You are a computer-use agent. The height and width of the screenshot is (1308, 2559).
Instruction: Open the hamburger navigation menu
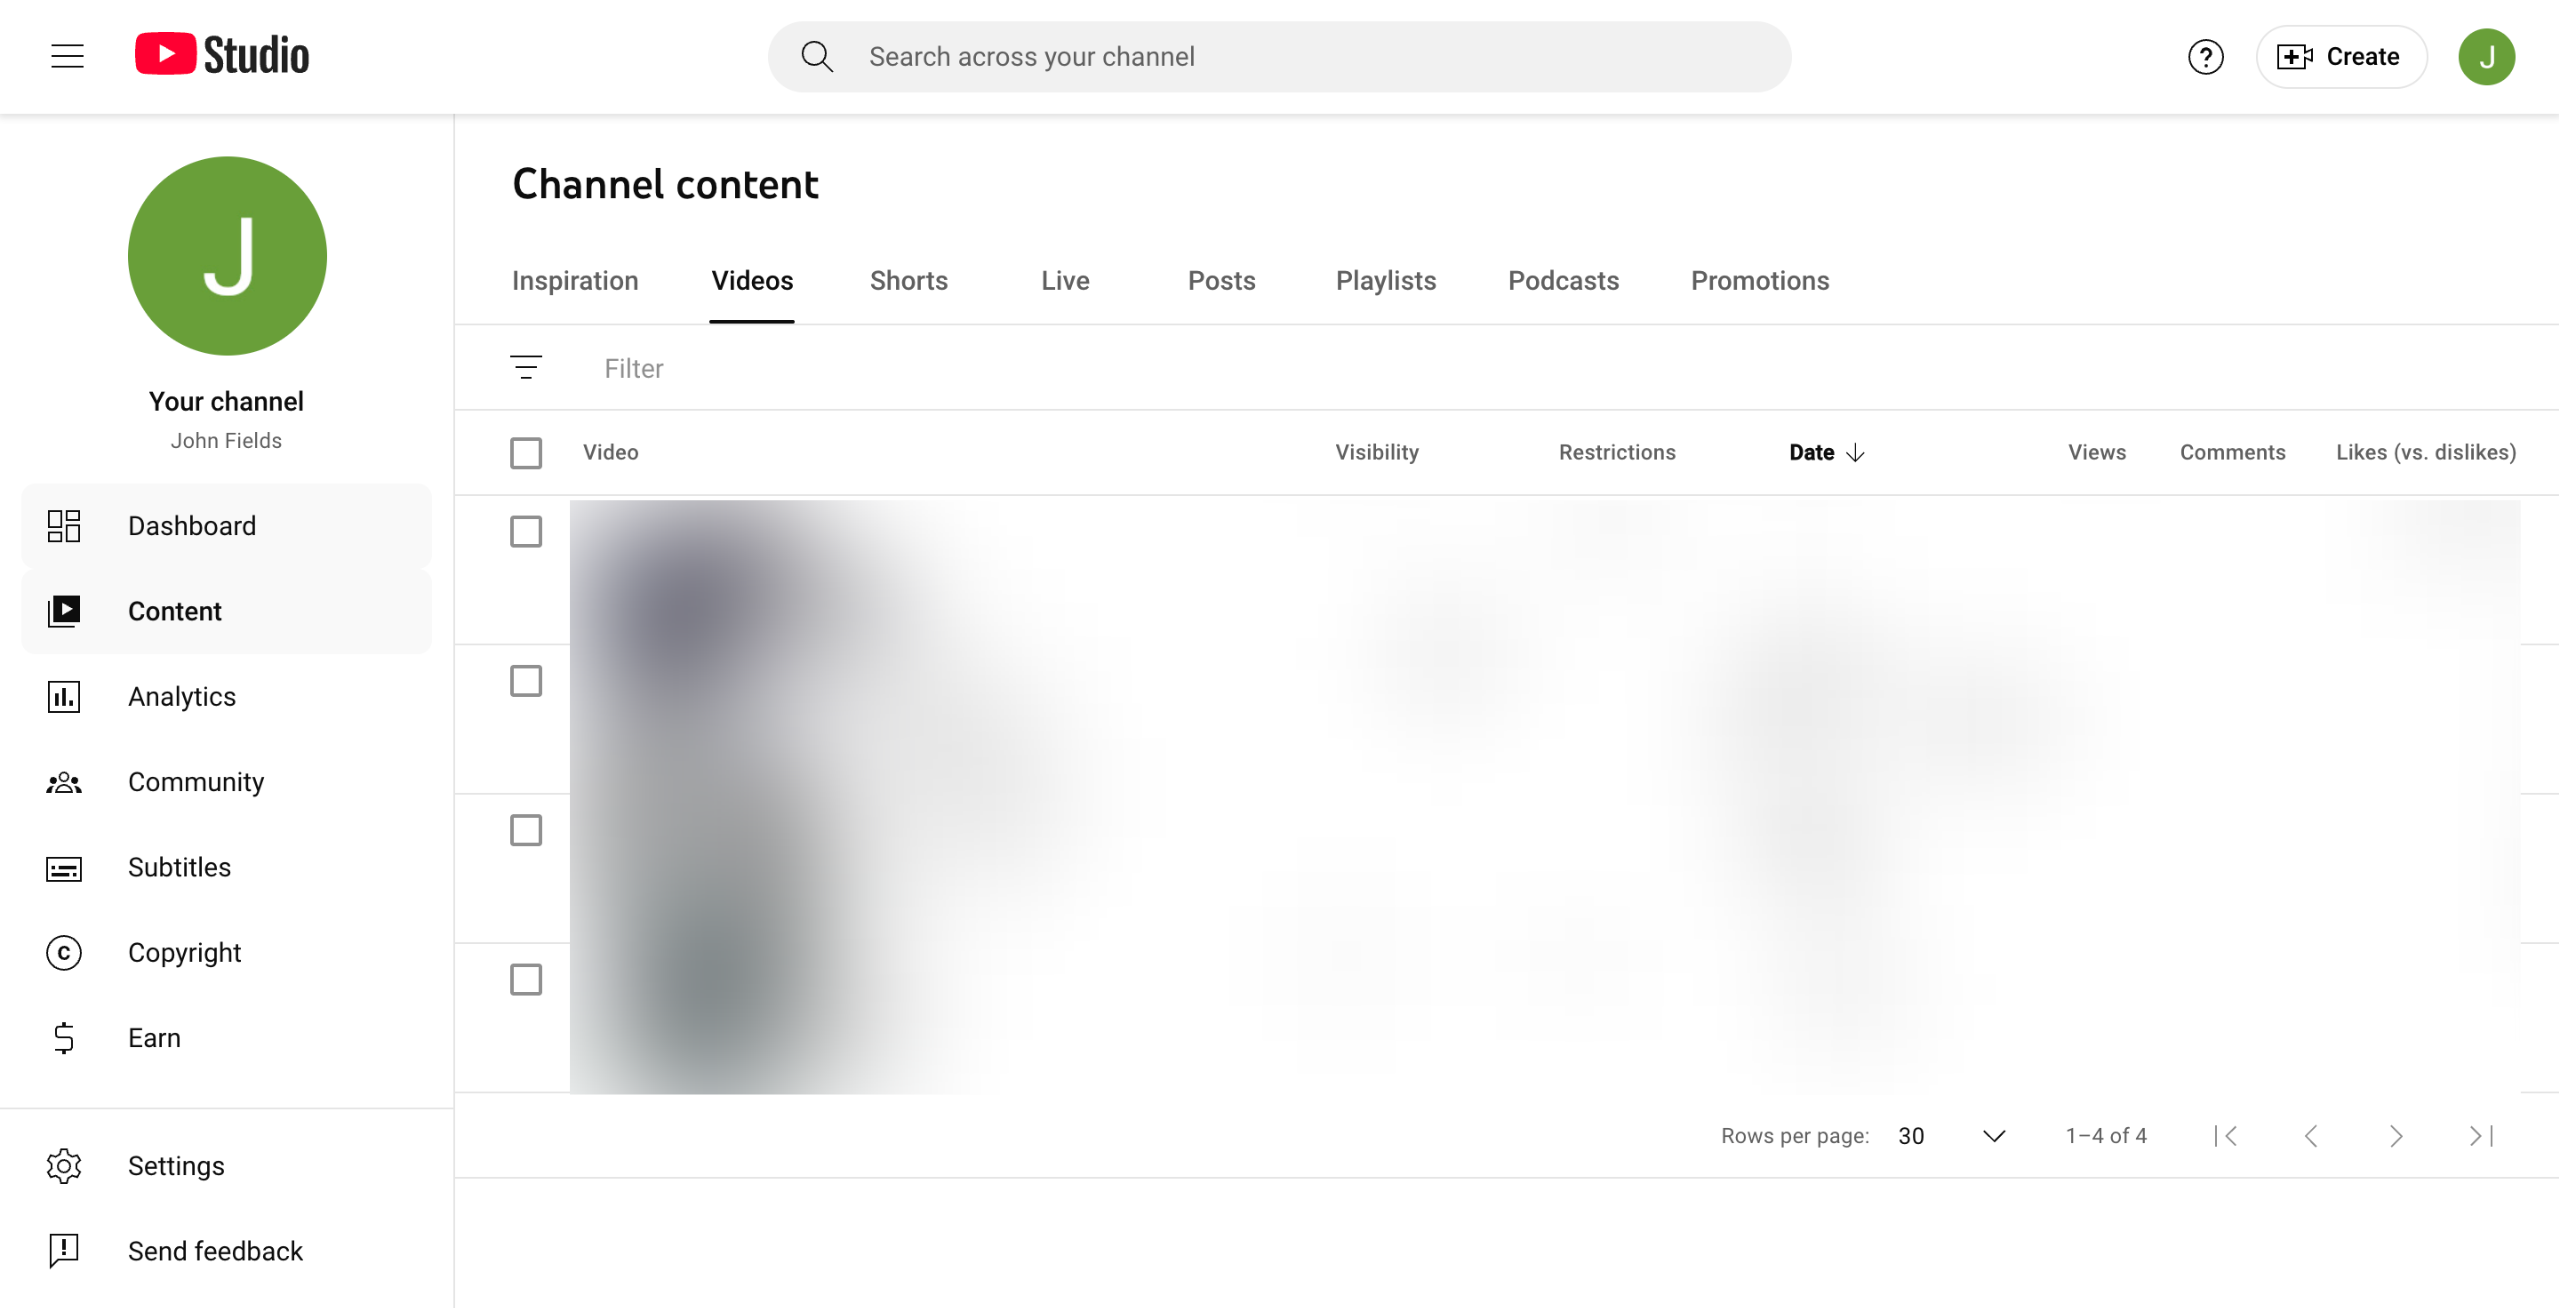coord(67,56)
